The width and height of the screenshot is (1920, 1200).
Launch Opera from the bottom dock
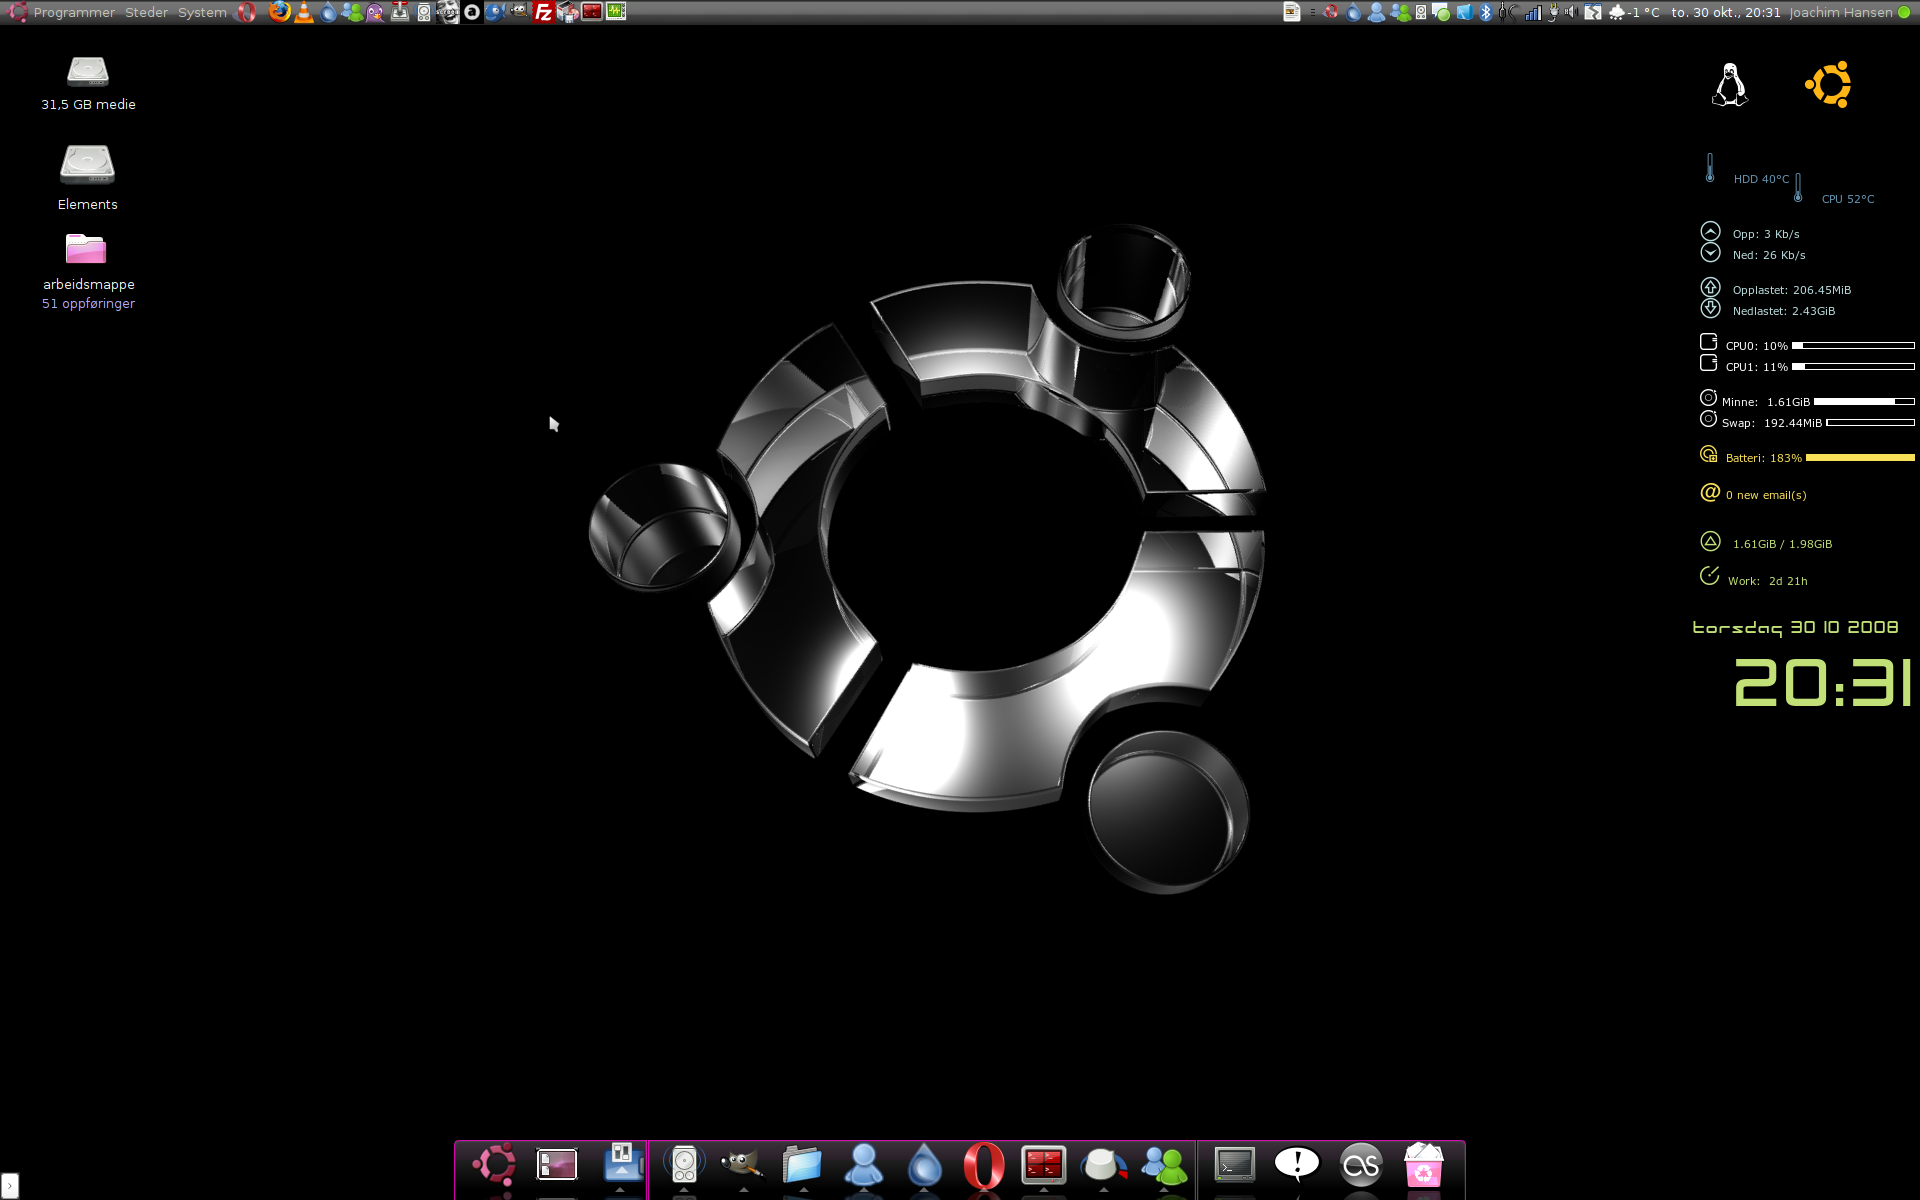click(984, 1165)
